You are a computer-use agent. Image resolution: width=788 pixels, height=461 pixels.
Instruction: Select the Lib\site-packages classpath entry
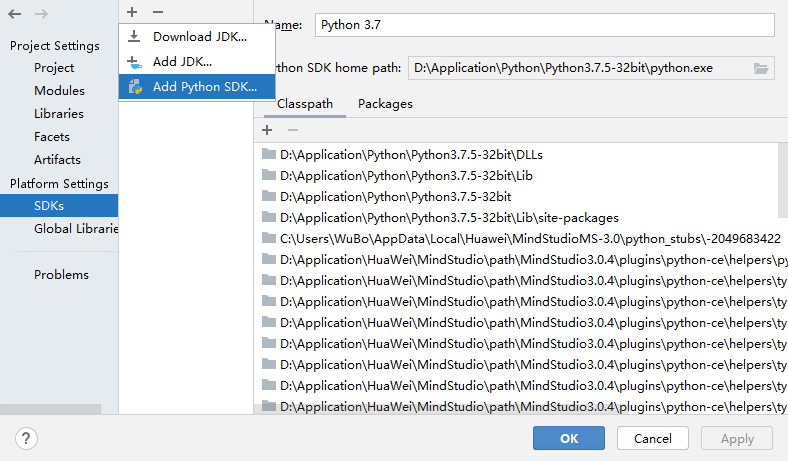448,218
